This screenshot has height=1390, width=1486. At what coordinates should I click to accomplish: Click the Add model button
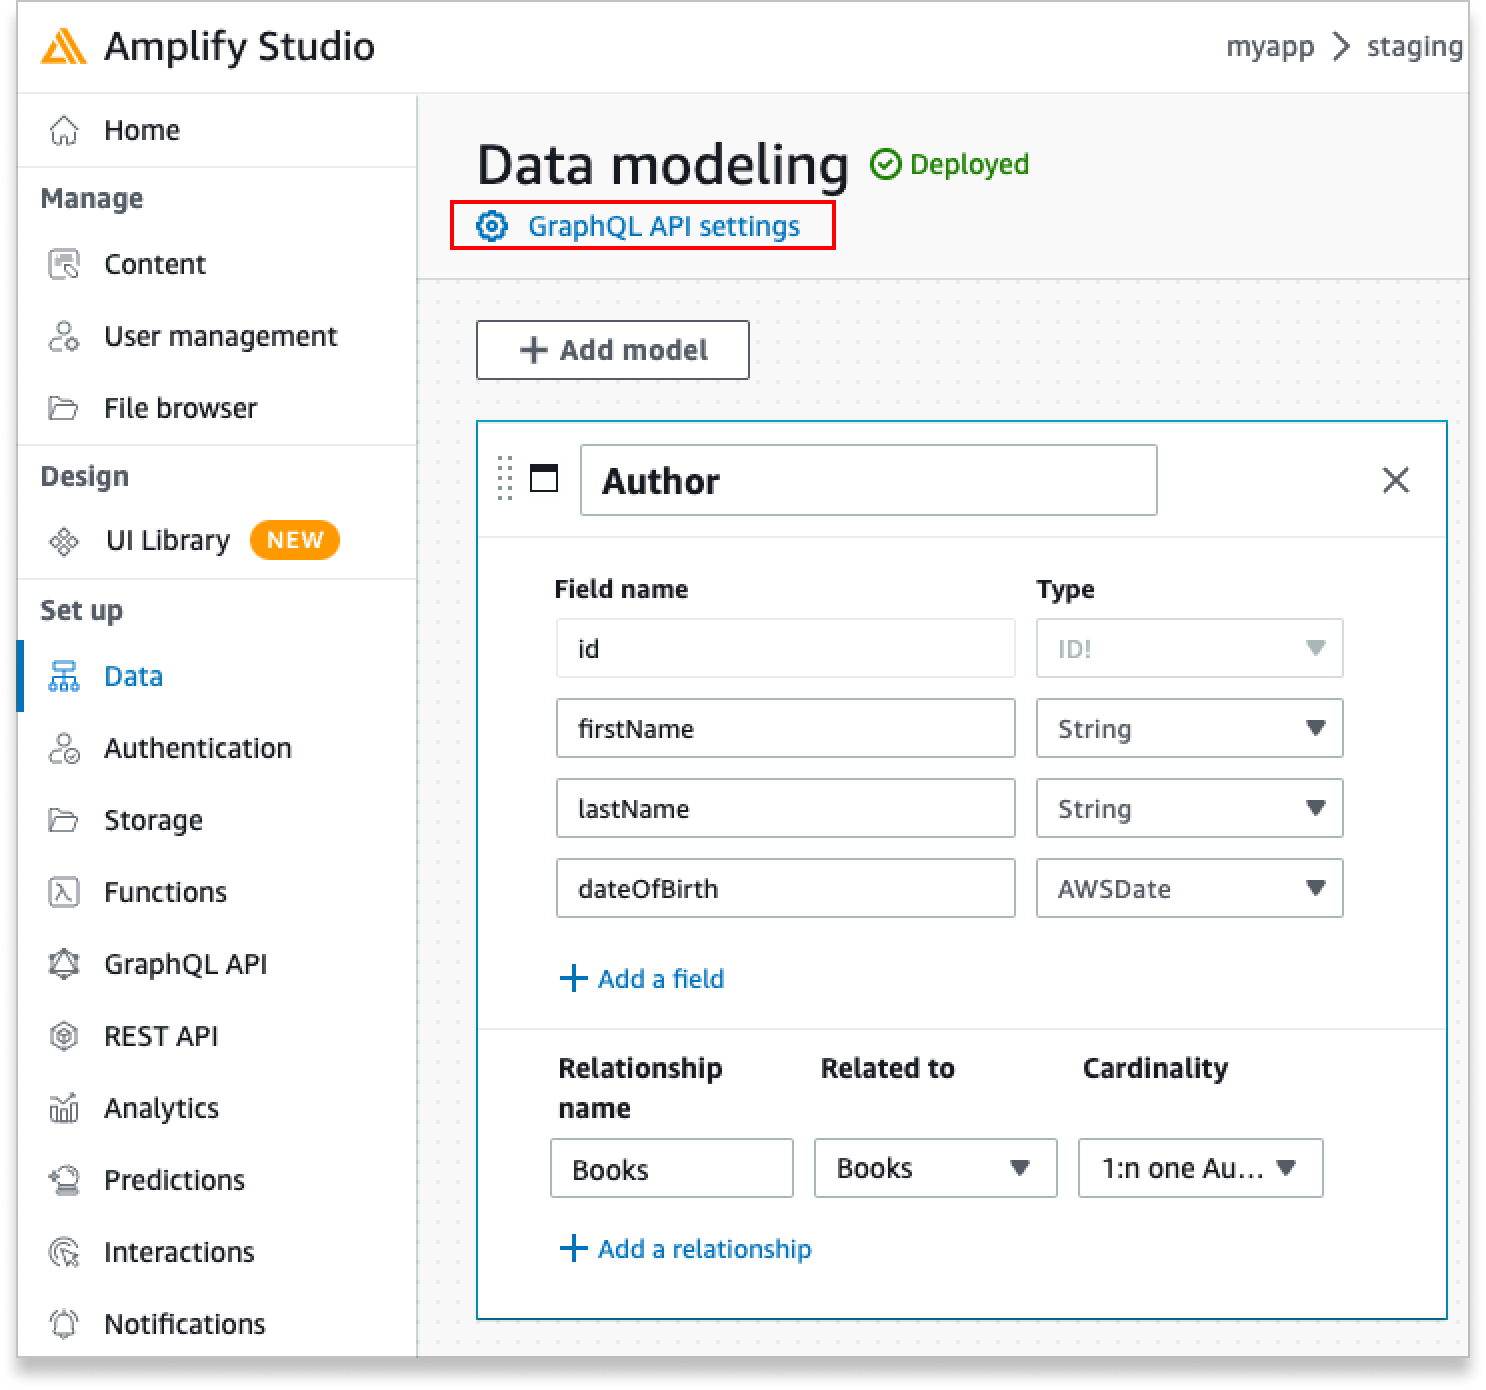click(612, 350)
